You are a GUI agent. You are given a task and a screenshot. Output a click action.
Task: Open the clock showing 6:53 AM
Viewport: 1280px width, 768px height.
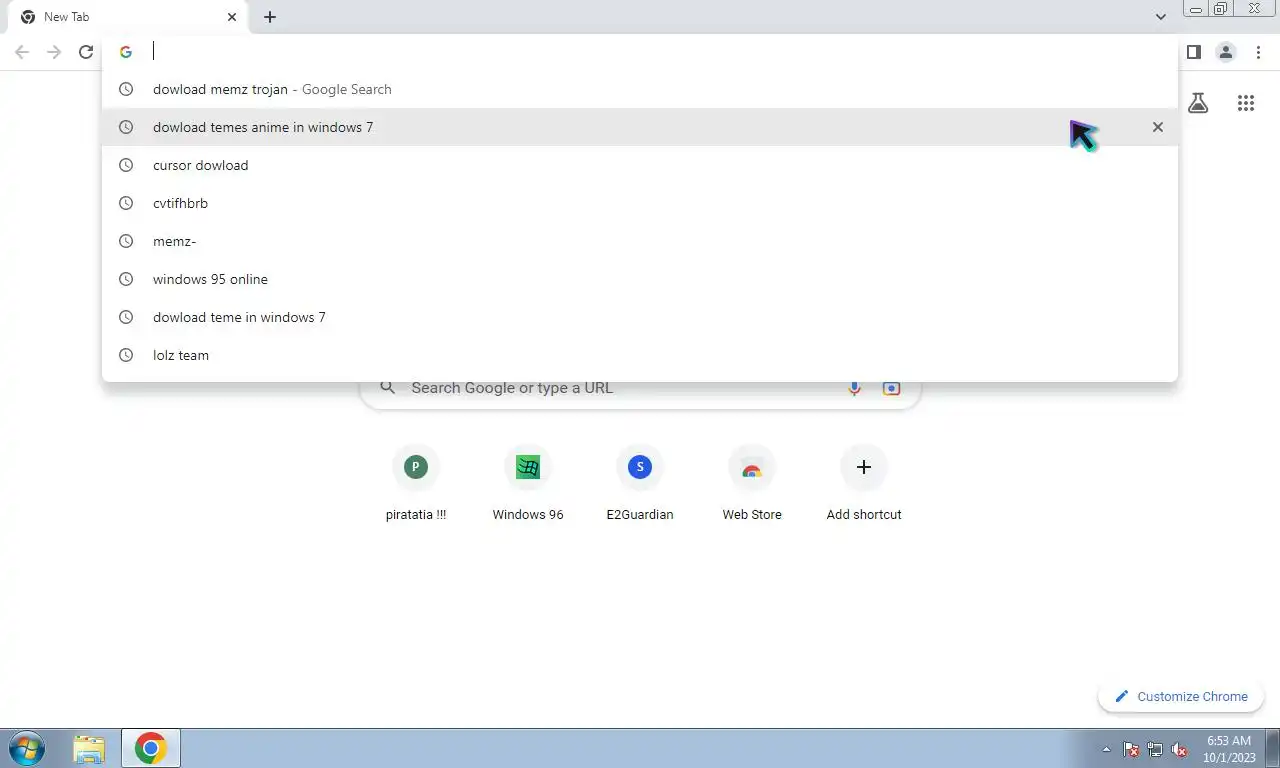(1229, 749)
